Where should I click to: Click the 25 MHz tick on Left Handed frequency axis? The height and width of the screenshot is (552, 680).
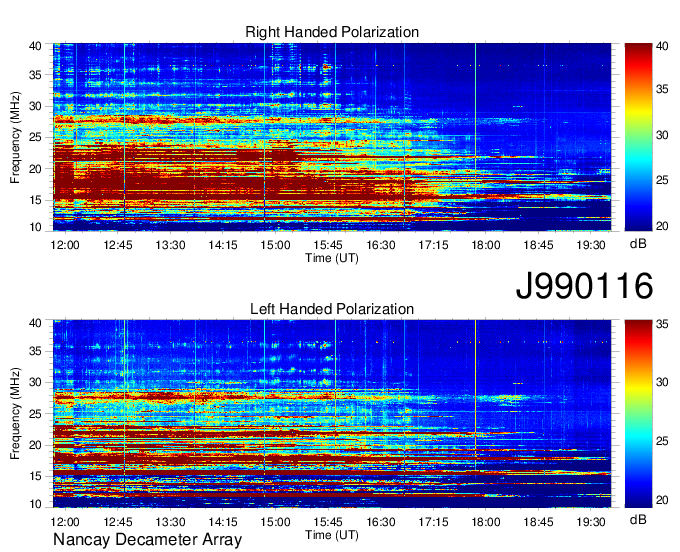click(35, 414)
